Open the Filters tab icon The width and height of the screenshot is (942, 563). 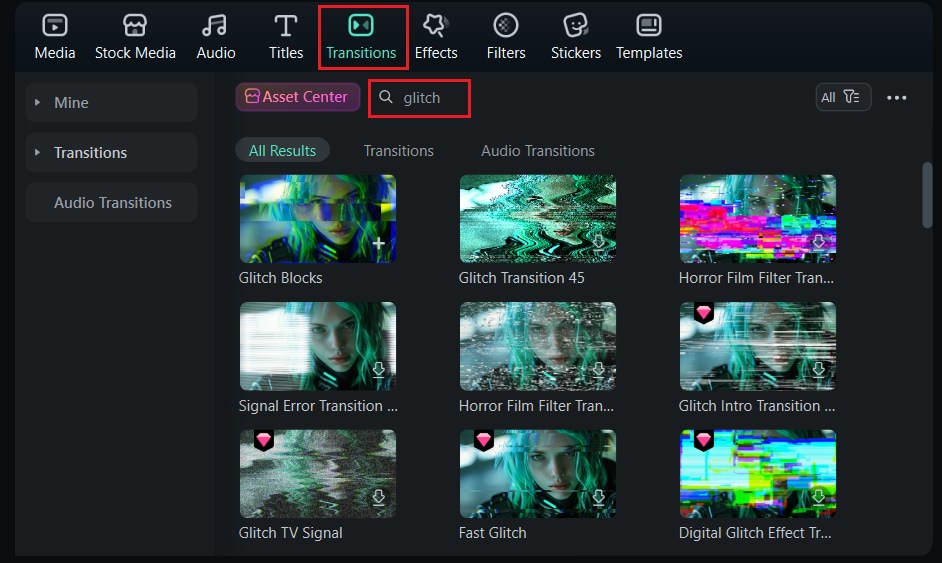506,25
